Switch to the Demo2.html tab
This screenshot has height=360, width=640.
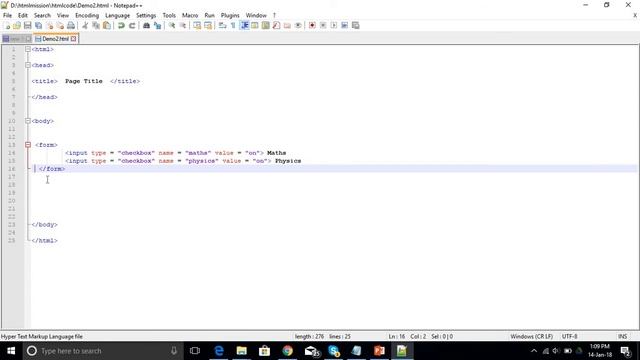[56, 39]
